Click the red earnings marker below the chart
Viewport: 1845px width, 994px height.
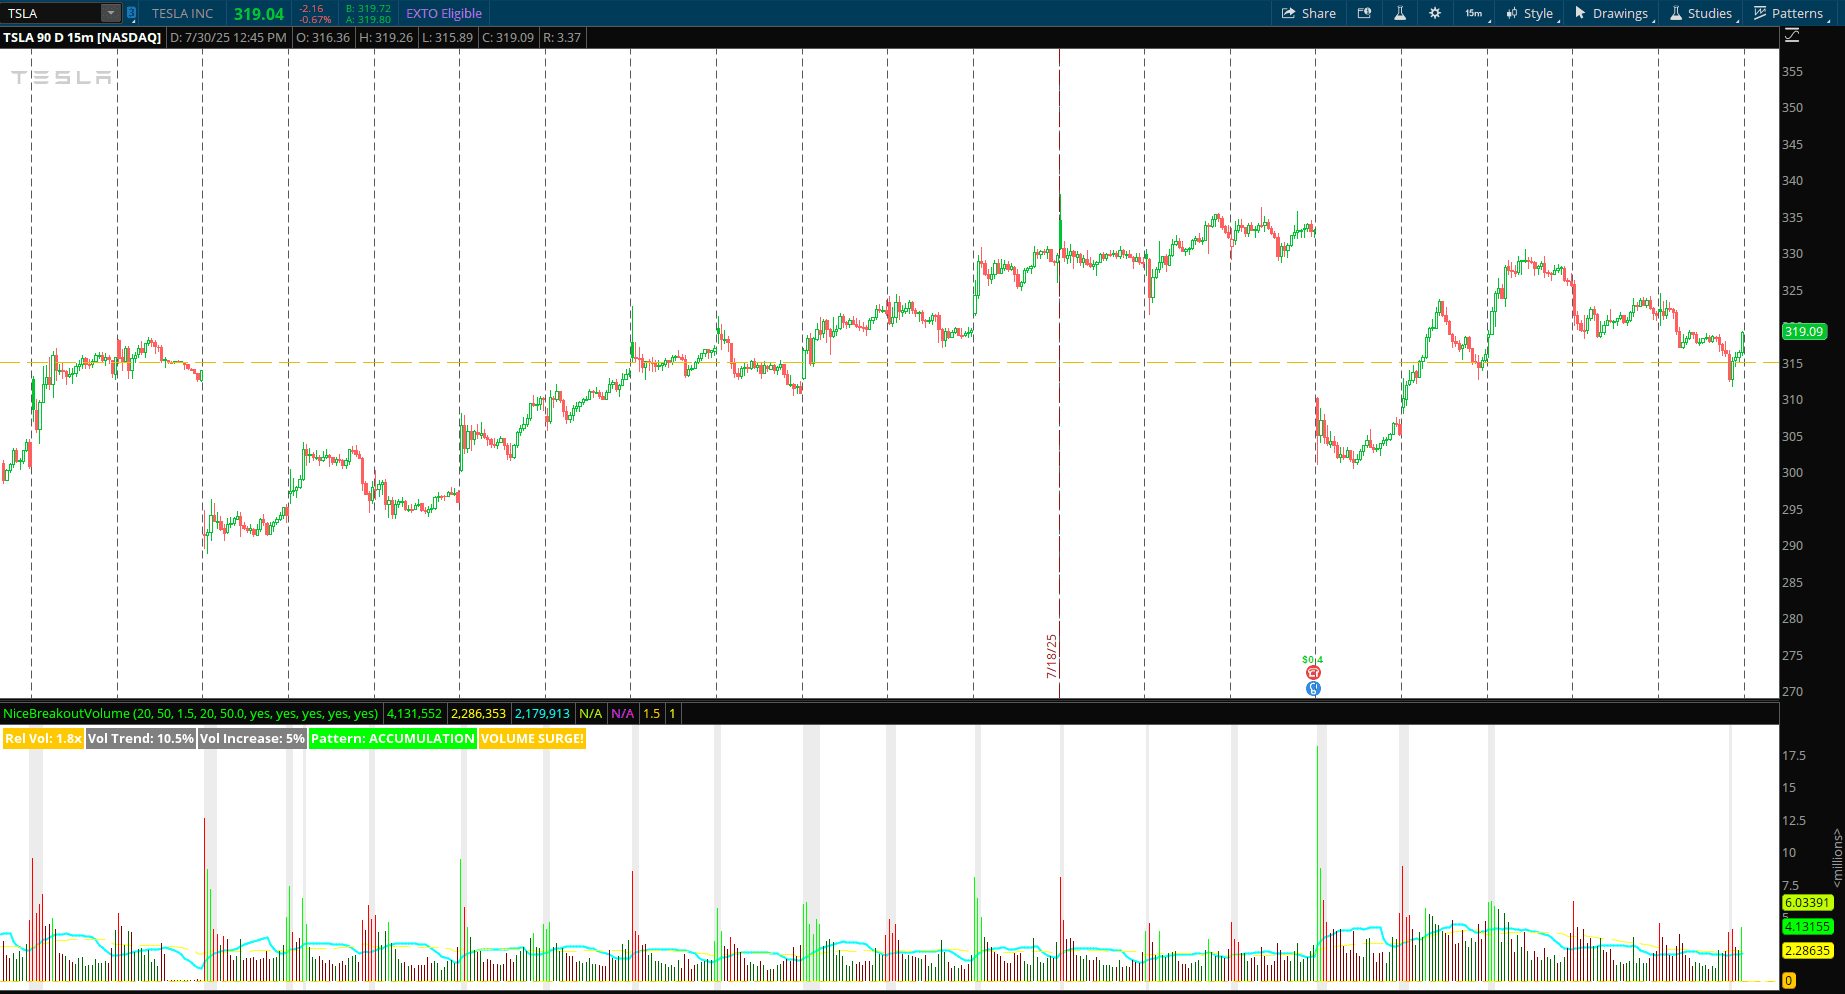(x=1313, y=672)
